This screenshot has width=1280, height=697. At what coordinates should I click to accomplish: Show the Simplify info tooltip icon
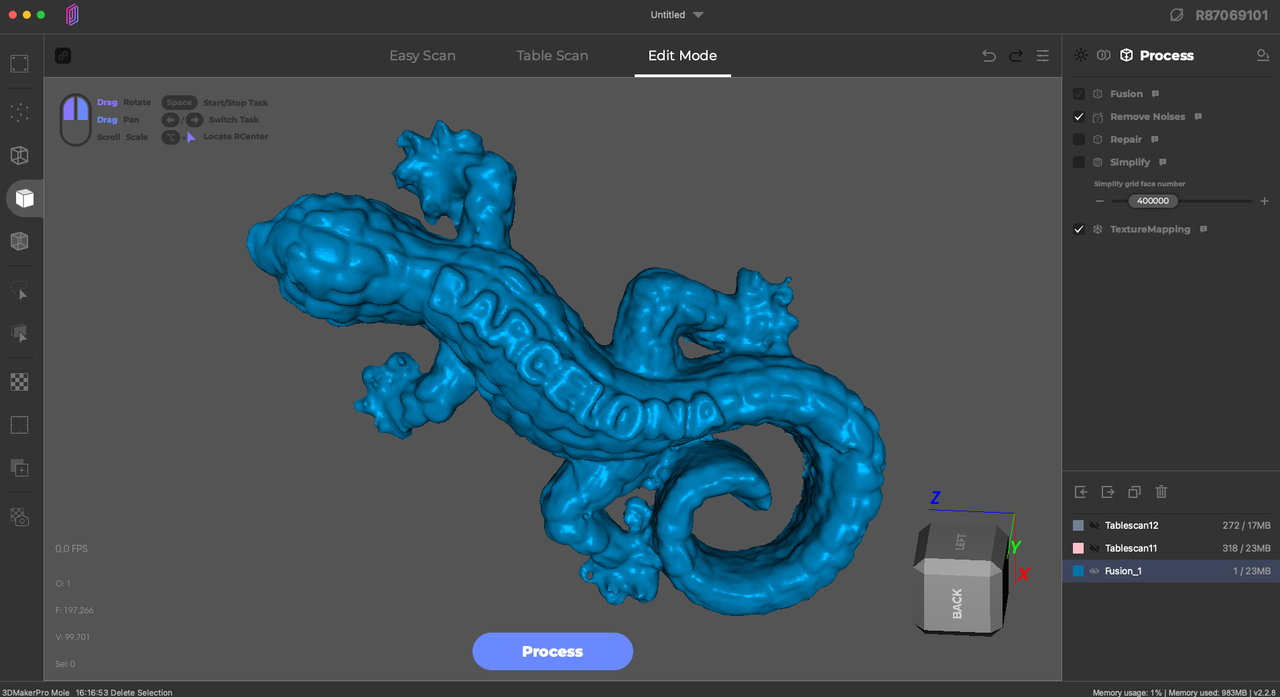point(1163,162)
